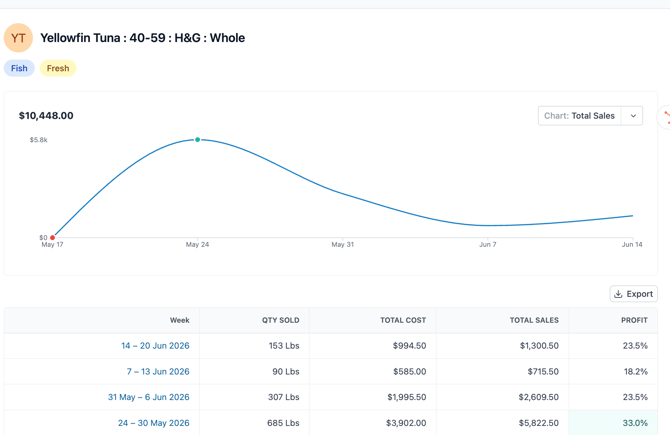Open the 7 – 13 Jun 2026 week

pos(158,372)
